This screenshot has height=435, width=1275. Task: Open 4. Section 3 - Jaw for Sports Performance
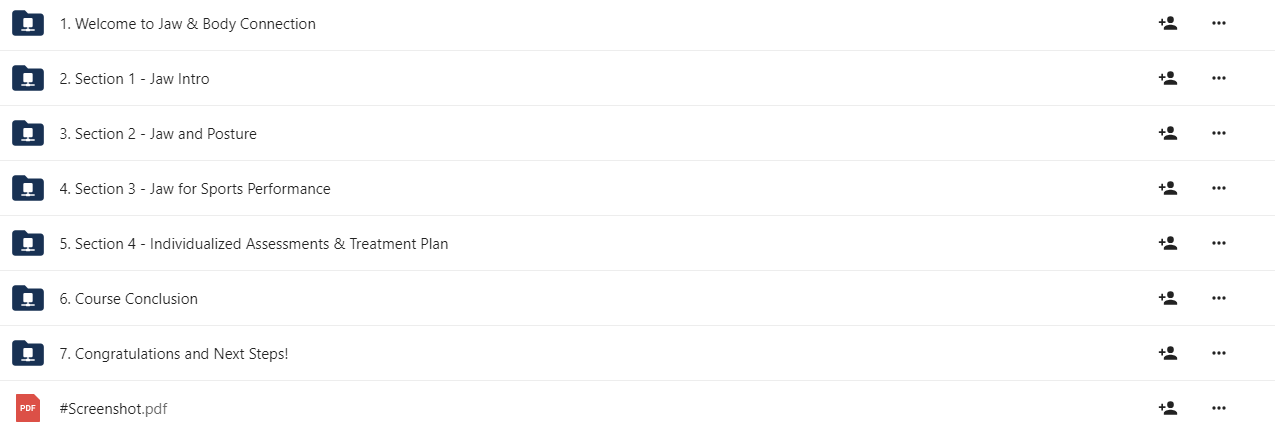click(x=195, y=189)
